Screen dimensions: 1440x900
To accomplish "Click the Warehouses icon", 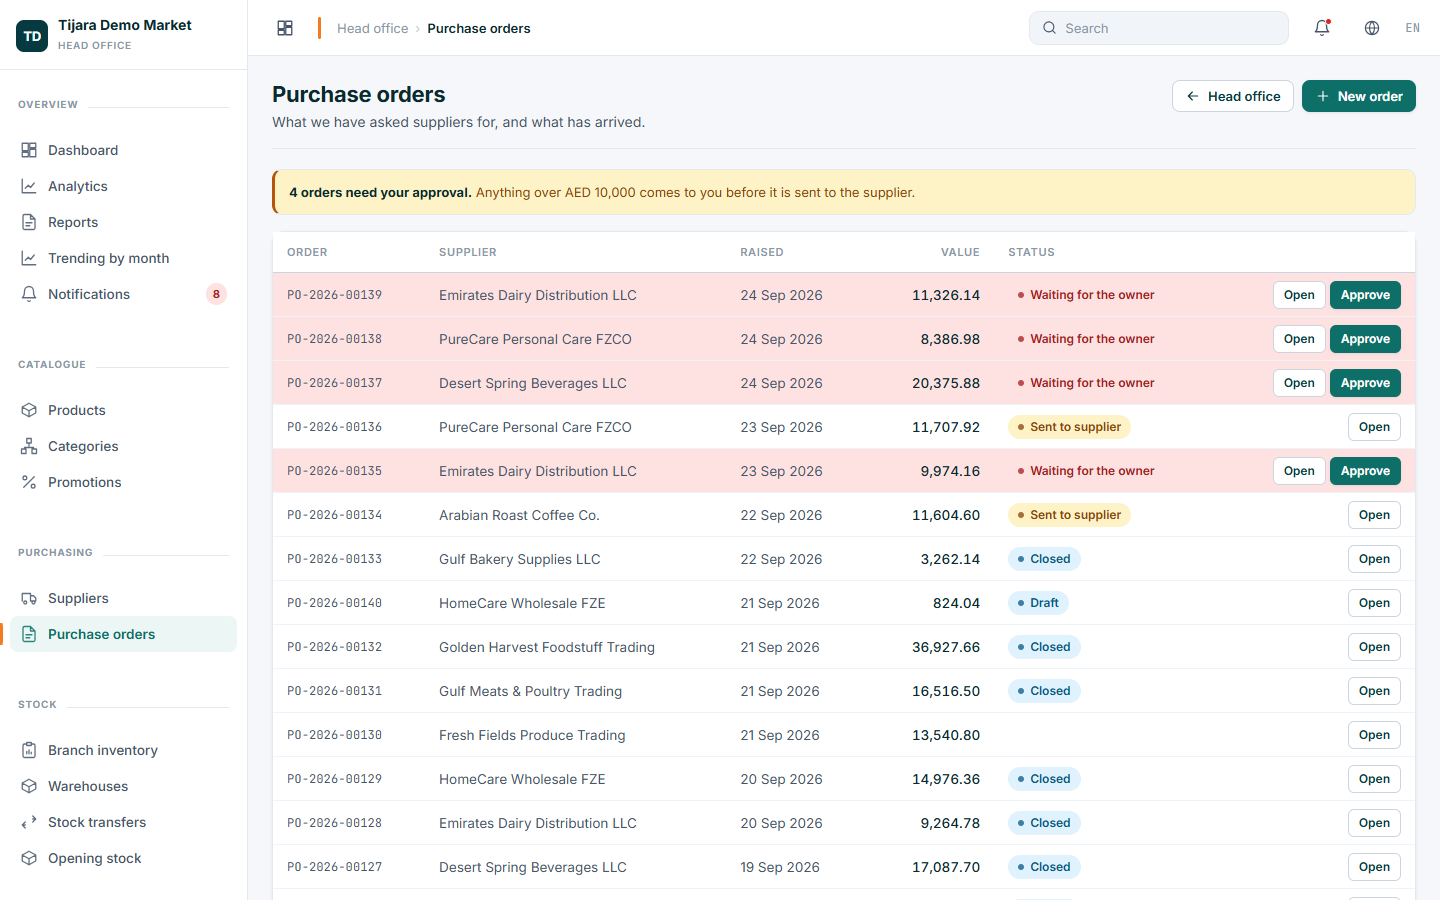I will pos(29,786).
